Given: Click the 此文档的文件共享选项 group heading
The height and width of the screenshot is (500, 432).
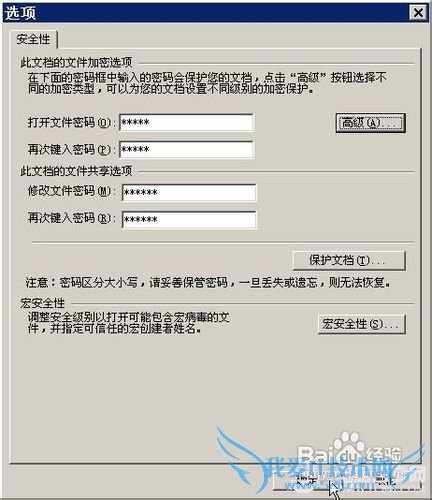Looking at the screenshot, I should pyautogui.click(x=76, y=171).
